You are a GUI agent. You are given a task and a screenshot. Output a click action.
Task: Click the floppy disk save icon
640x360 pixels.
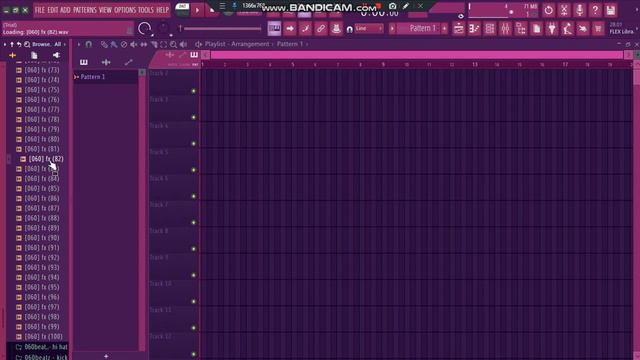[611, 10]
